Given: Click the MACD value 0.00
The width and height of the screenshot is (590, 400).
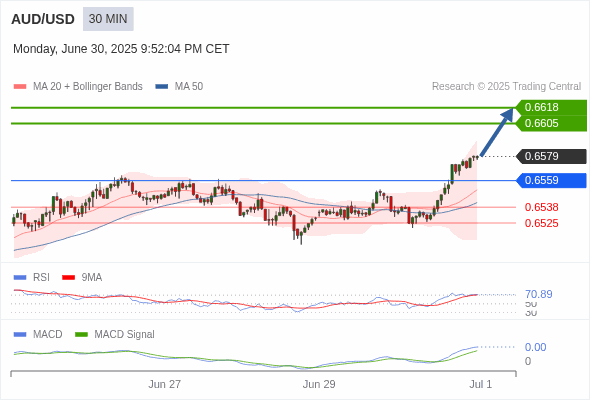Looking at the screenshot, I should [535, 347].
